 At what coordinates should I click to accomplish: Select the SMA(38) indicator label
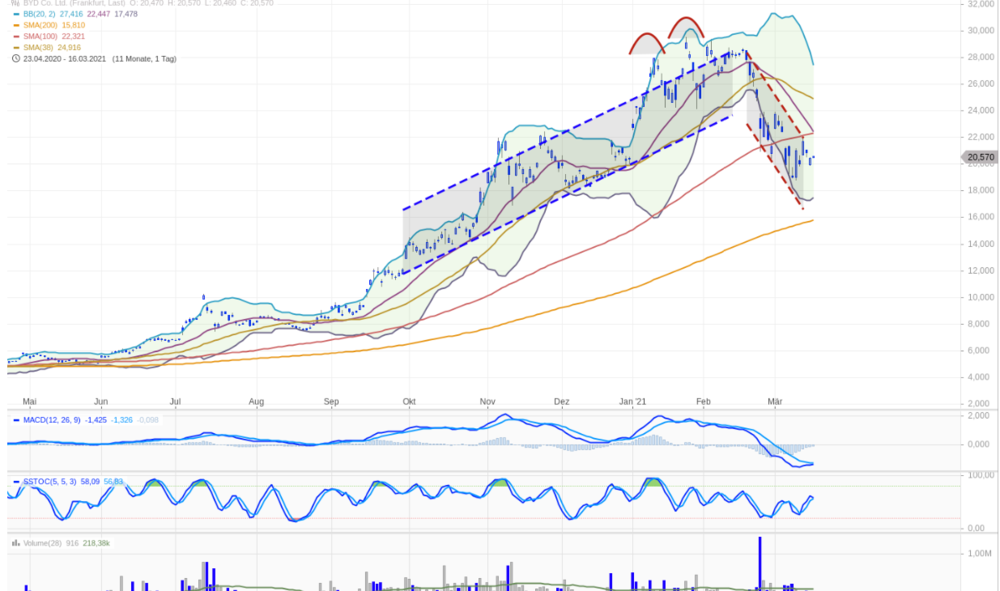(38, 48)
